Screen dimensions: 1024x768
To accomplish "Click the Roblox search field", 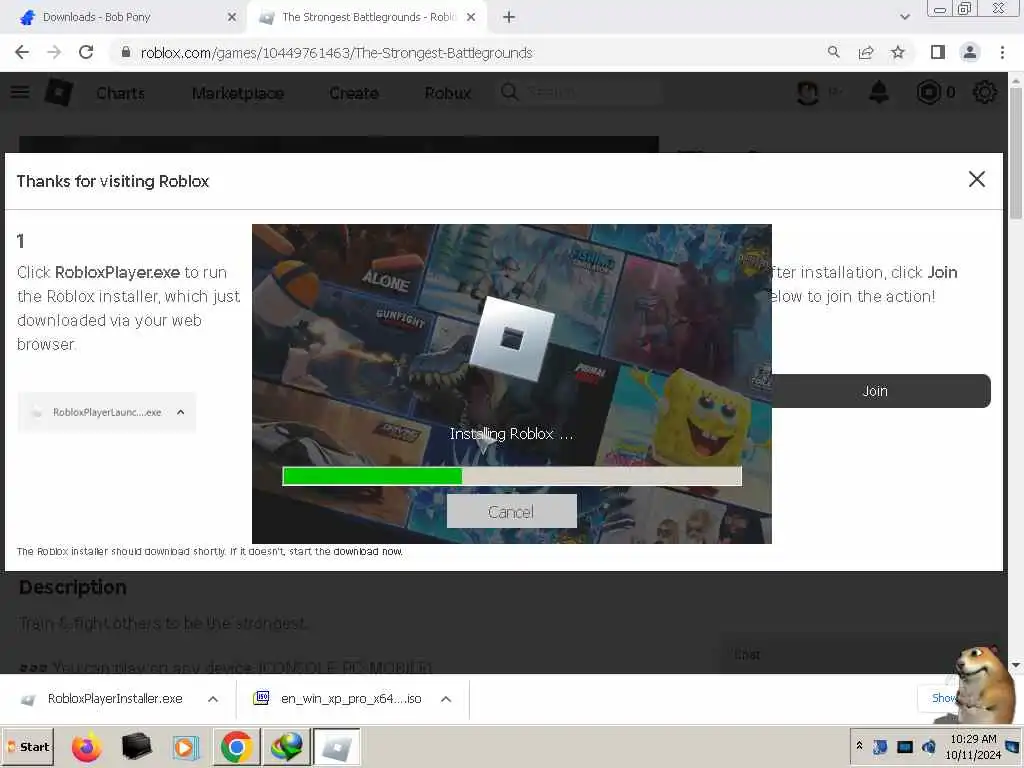I will tap(581, 92).
